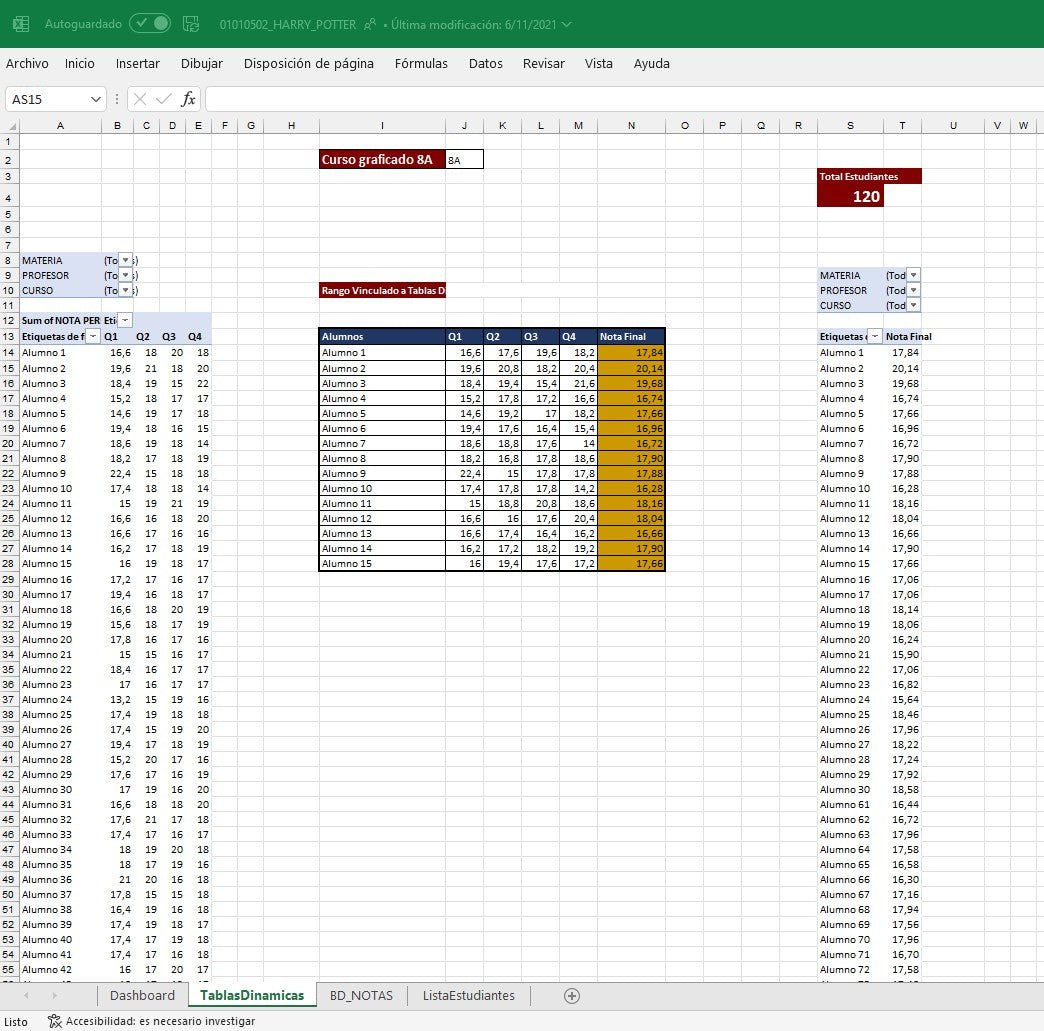This screenshot has width=1044, height=1031.
Task: Open the Insertar ribbon tab
Action: (x=138, y=63)
